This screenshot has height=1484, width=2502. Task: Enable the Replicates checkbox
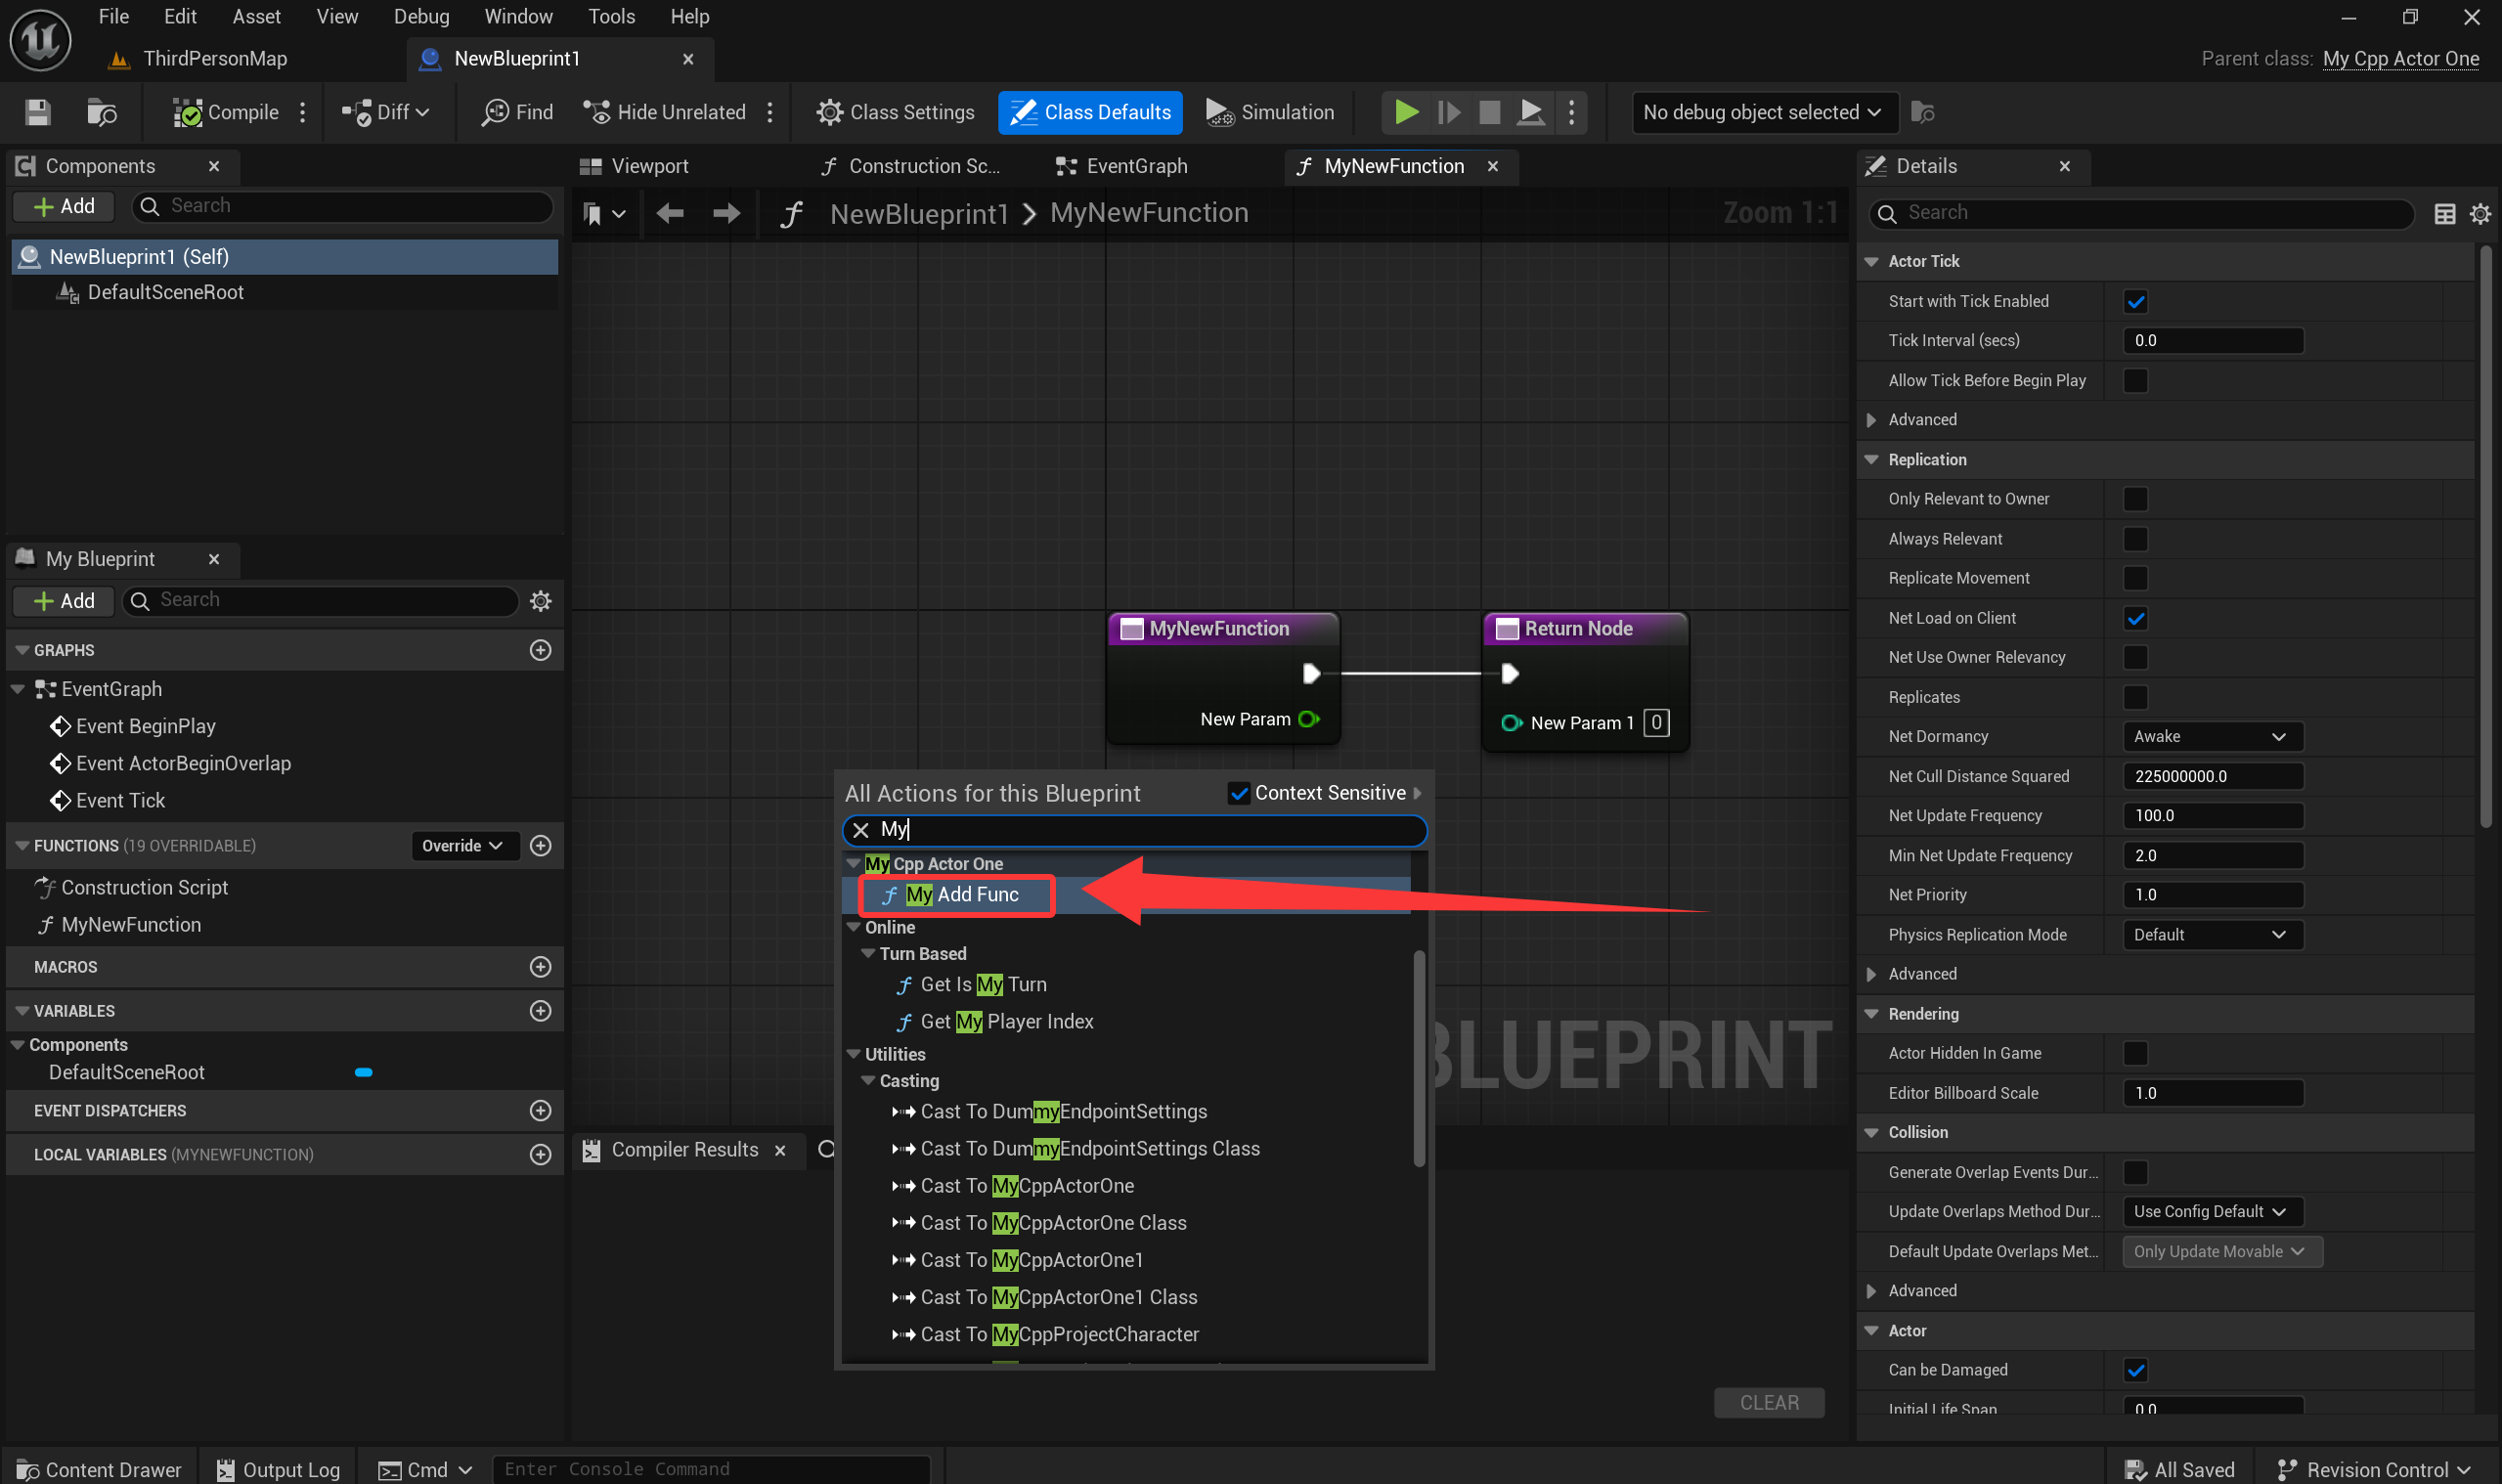tap(2135, 697)
